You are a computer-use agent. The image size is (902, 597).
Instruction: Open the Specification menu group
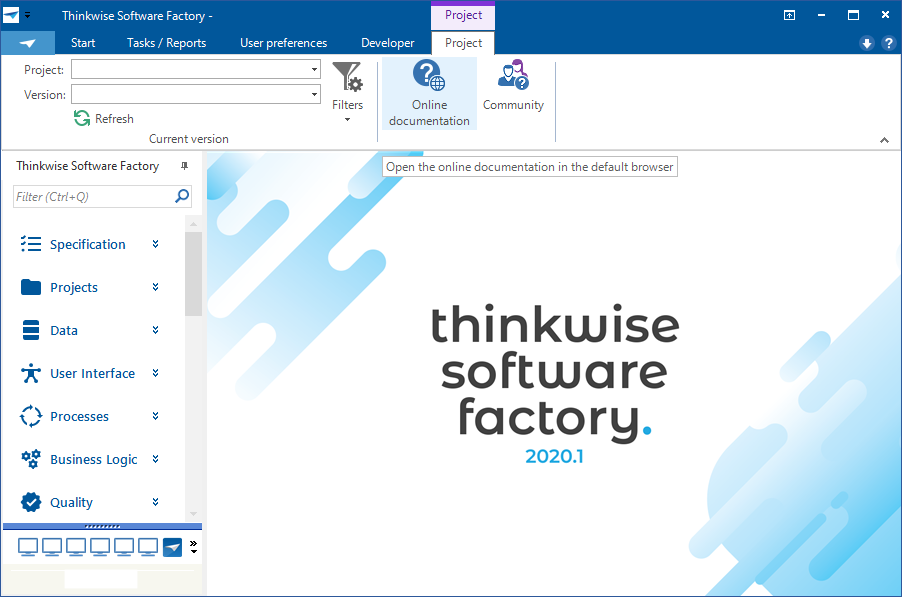coord(87,244)
